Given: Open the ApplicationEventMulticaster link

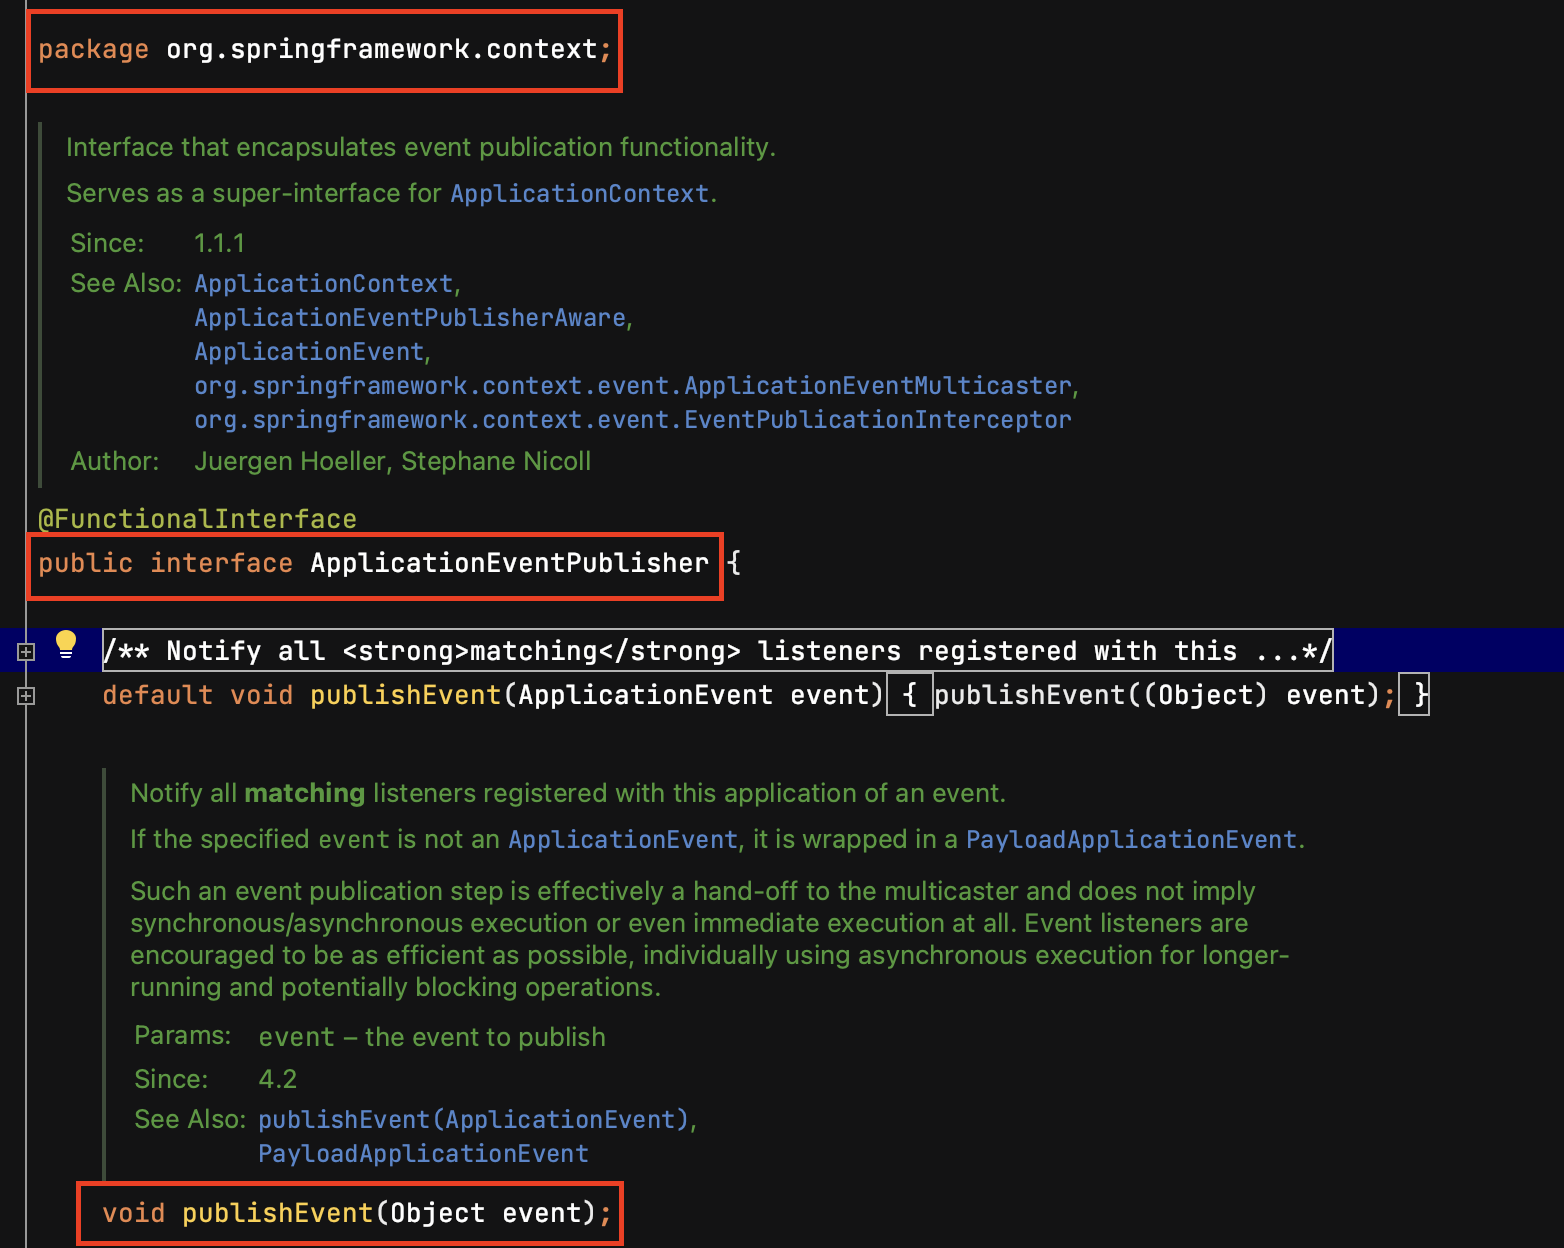Looking at the screenshot, I should (633, 385).
